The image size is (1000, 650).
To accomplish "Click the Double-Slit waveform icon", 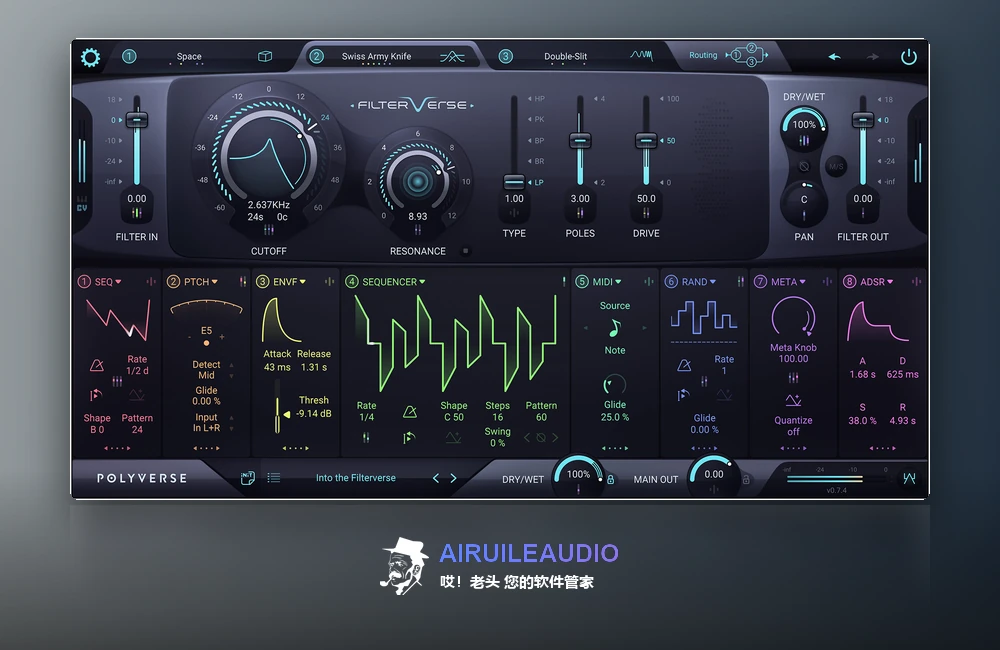I will point(642,55).
